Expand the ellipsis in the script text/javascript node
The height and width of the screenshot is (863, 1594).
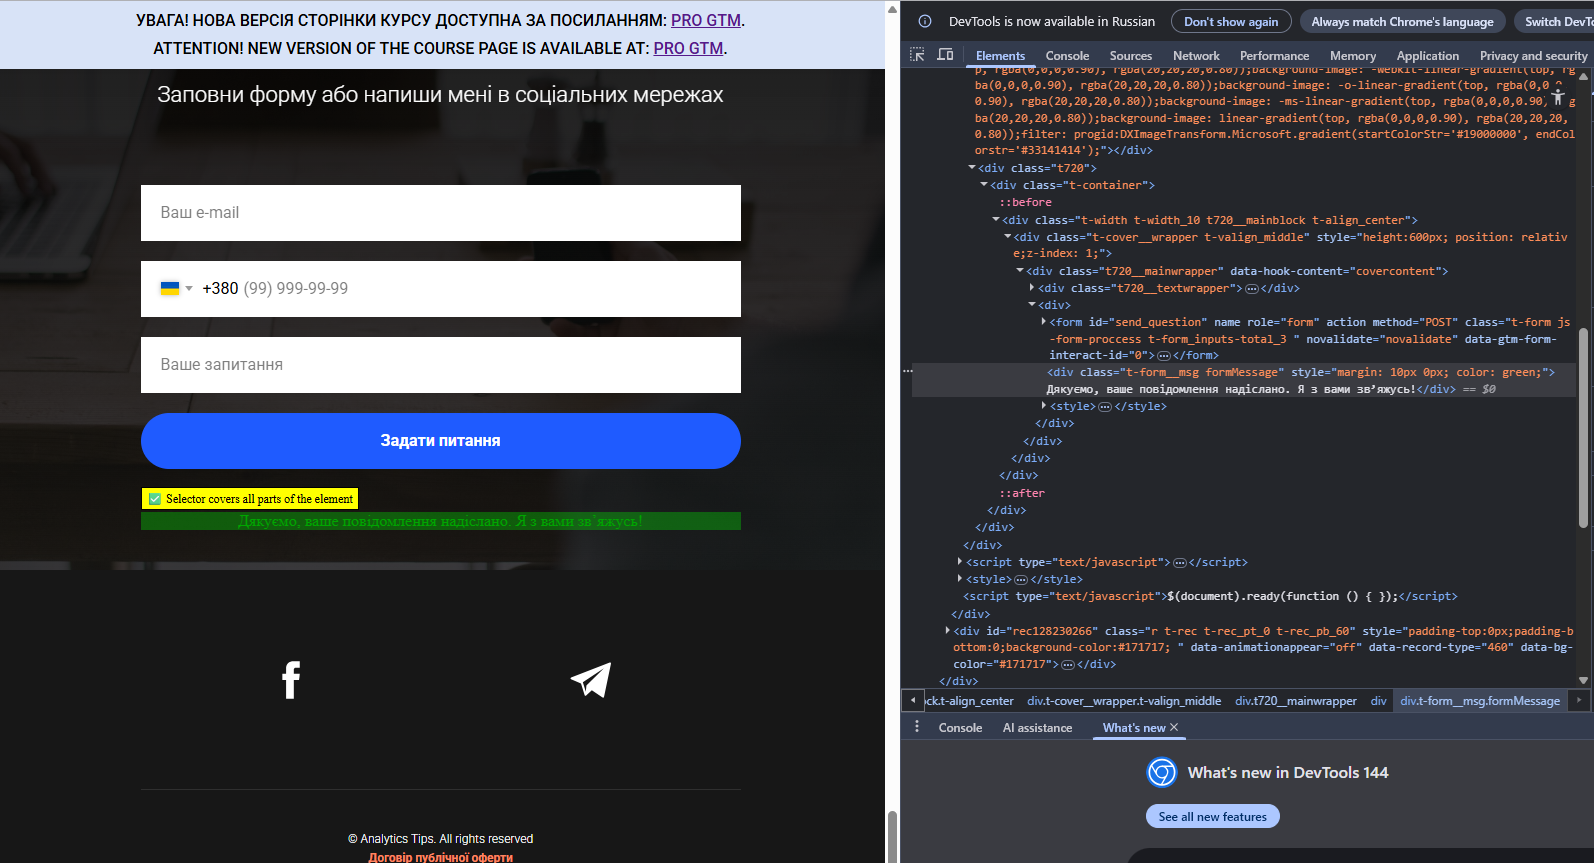tap(1180, 562)
